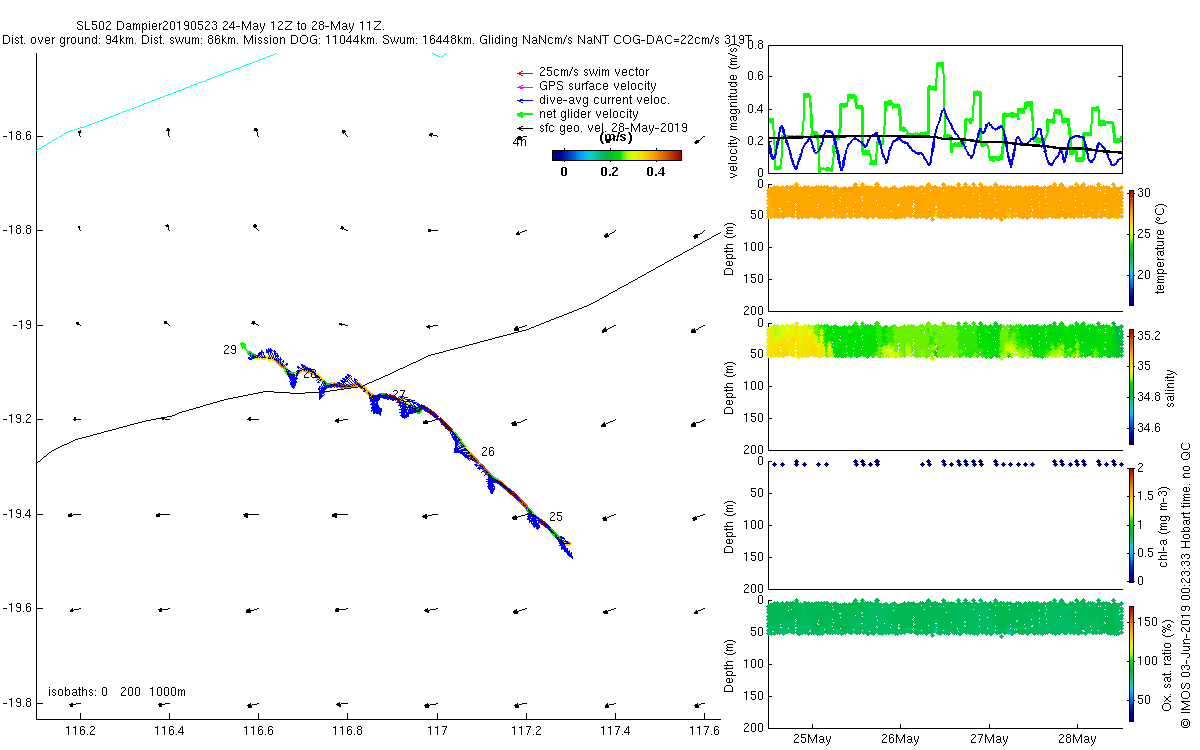This screenshot has height=750, width=1200.
Task: Click day marker 29 at track end
Action: 230,350
